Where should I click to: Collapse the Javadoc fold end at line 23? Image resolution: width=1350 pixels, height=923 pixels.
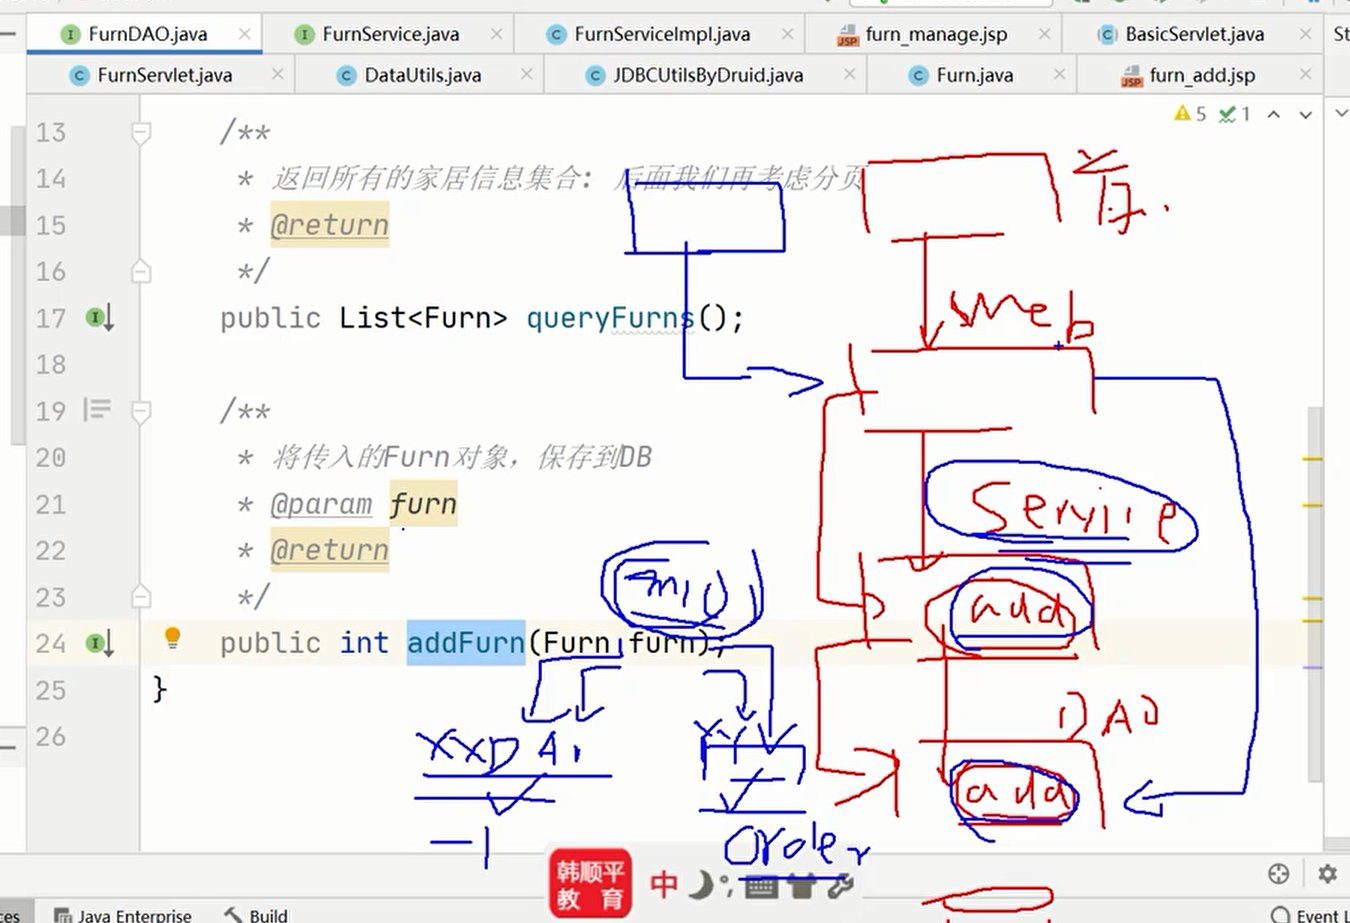click(141, 596)
